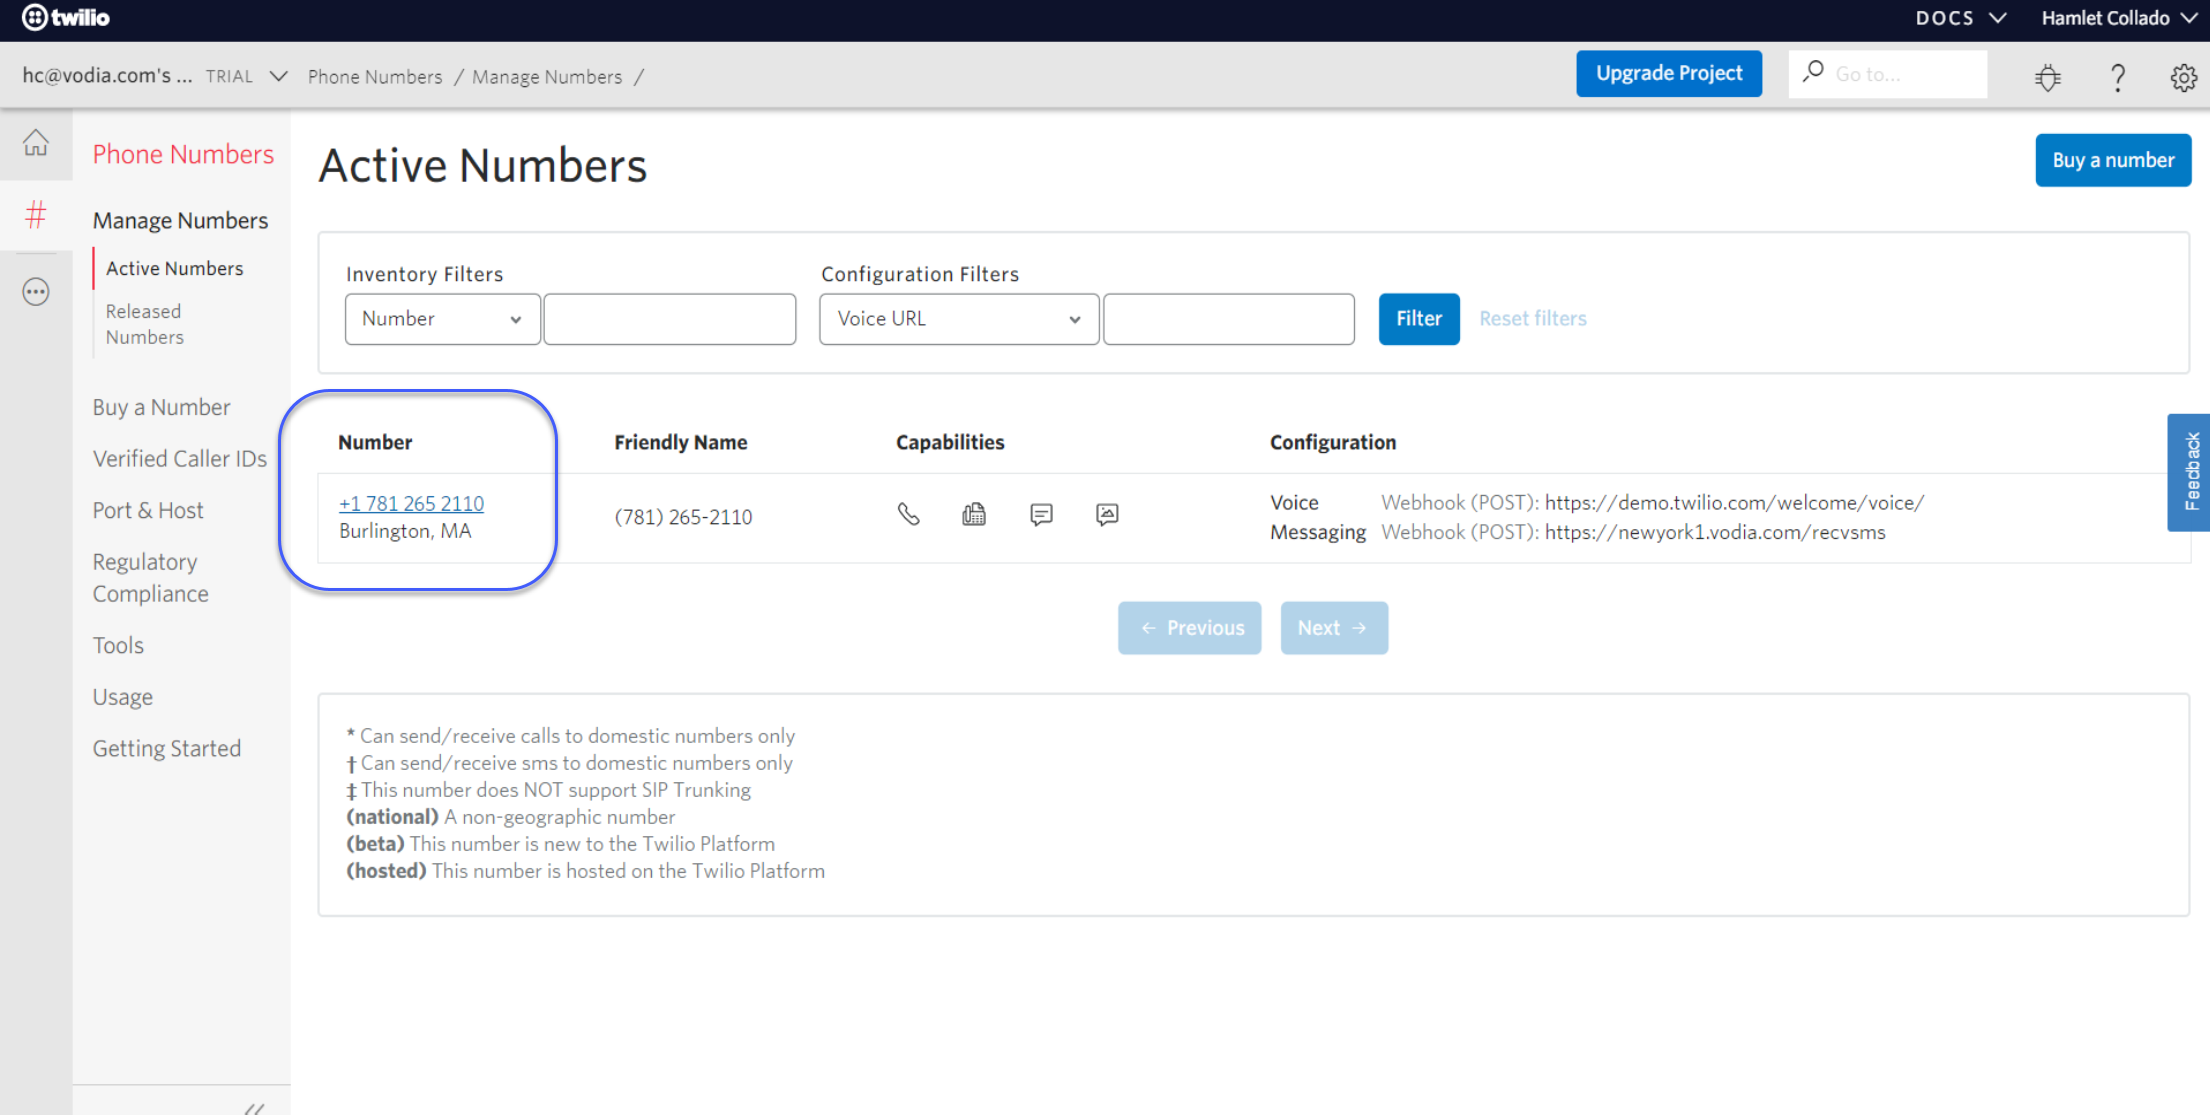Expand the DOCS dropdown
The width and height of the screenshot is (2210, 1115).
point(1960,18)
